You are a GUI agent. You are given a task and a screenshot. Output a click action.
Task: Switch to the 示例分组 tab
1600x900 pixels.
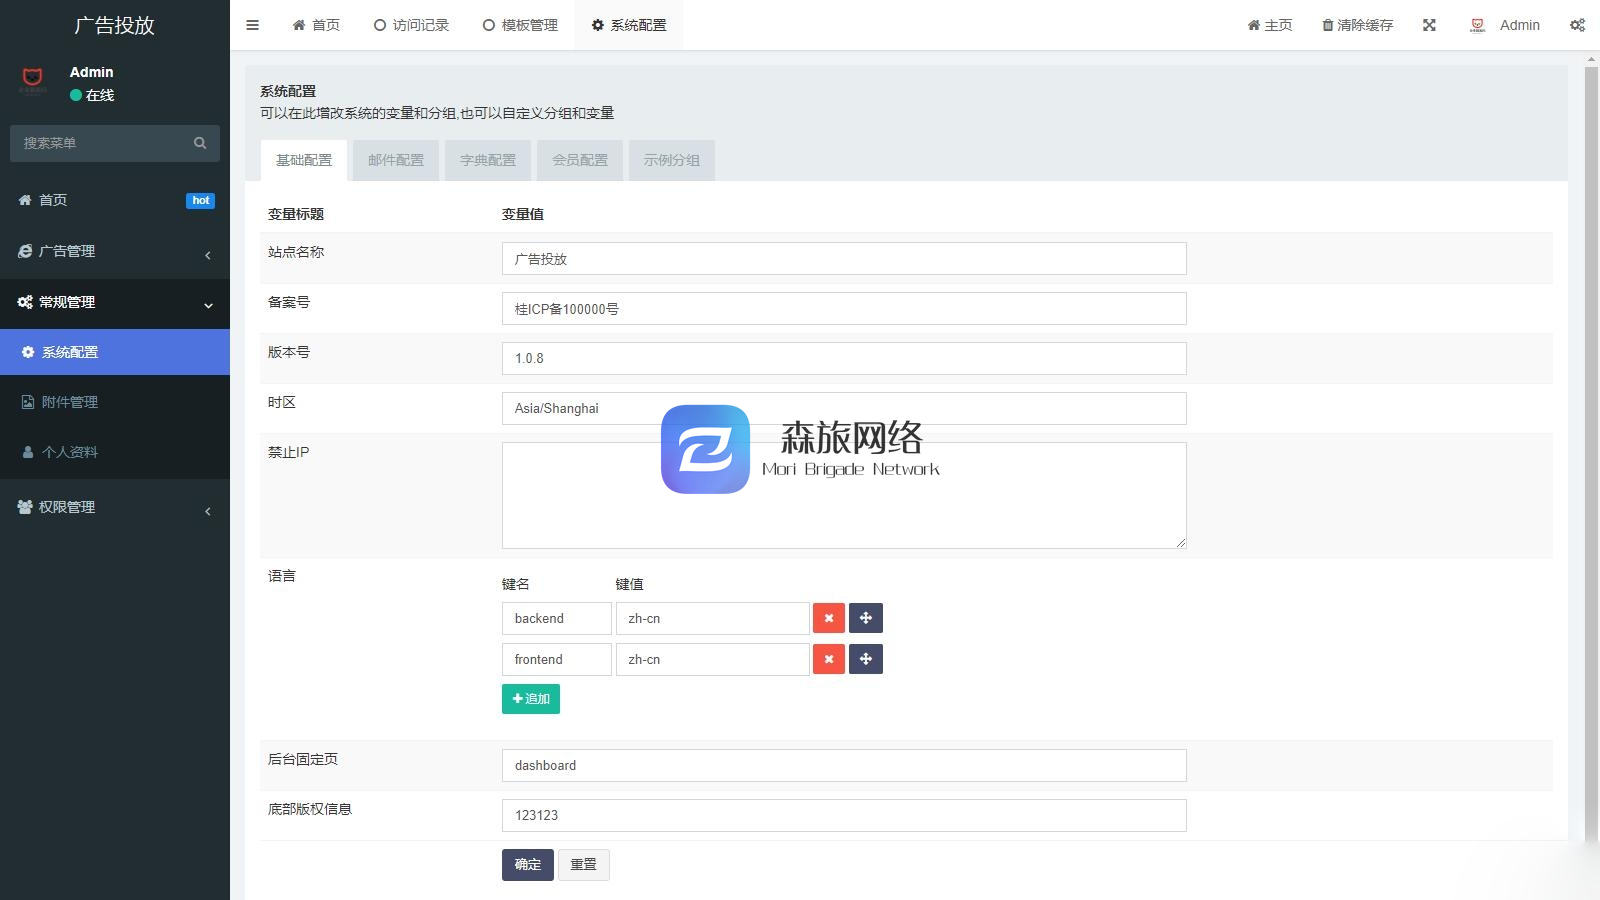pyautogui.click(x=672, y=160)
